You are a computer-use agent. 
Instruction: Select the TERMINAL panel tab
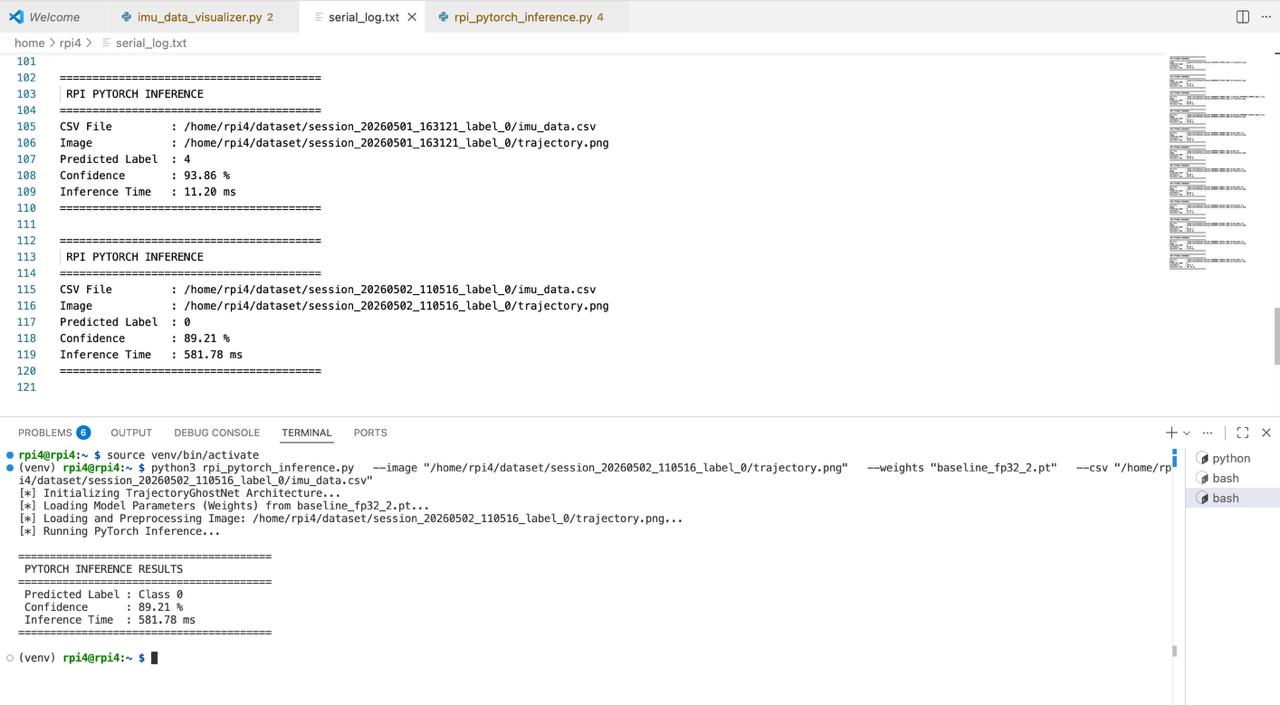click(306, 433)
